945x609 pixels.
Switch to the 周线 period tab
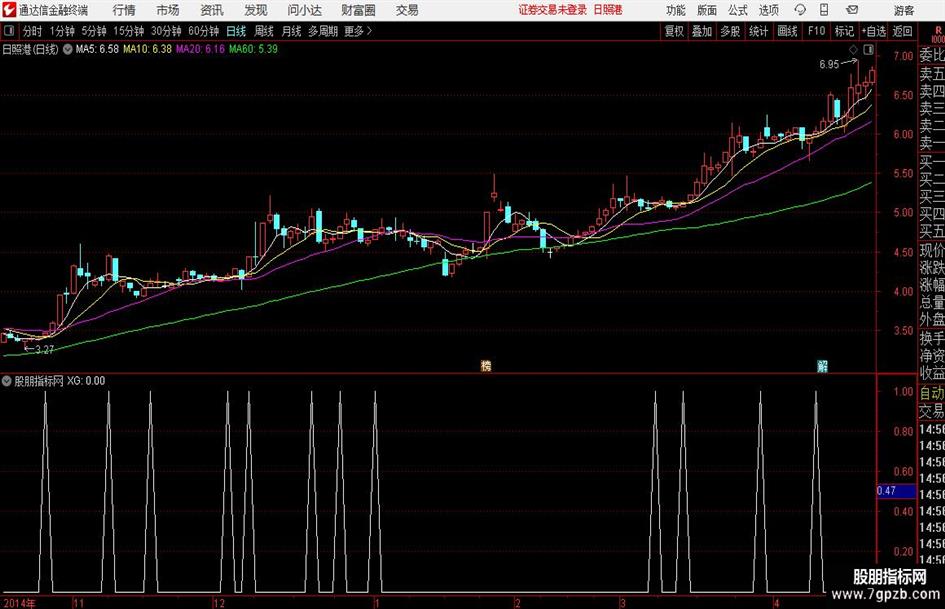(x=264, y=31)
